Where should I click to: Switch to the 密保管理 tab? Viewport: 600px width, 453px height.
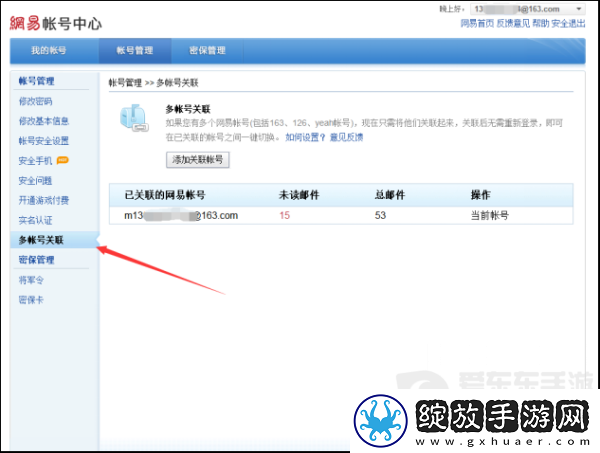pyautogui.click(x=207, y=51)
